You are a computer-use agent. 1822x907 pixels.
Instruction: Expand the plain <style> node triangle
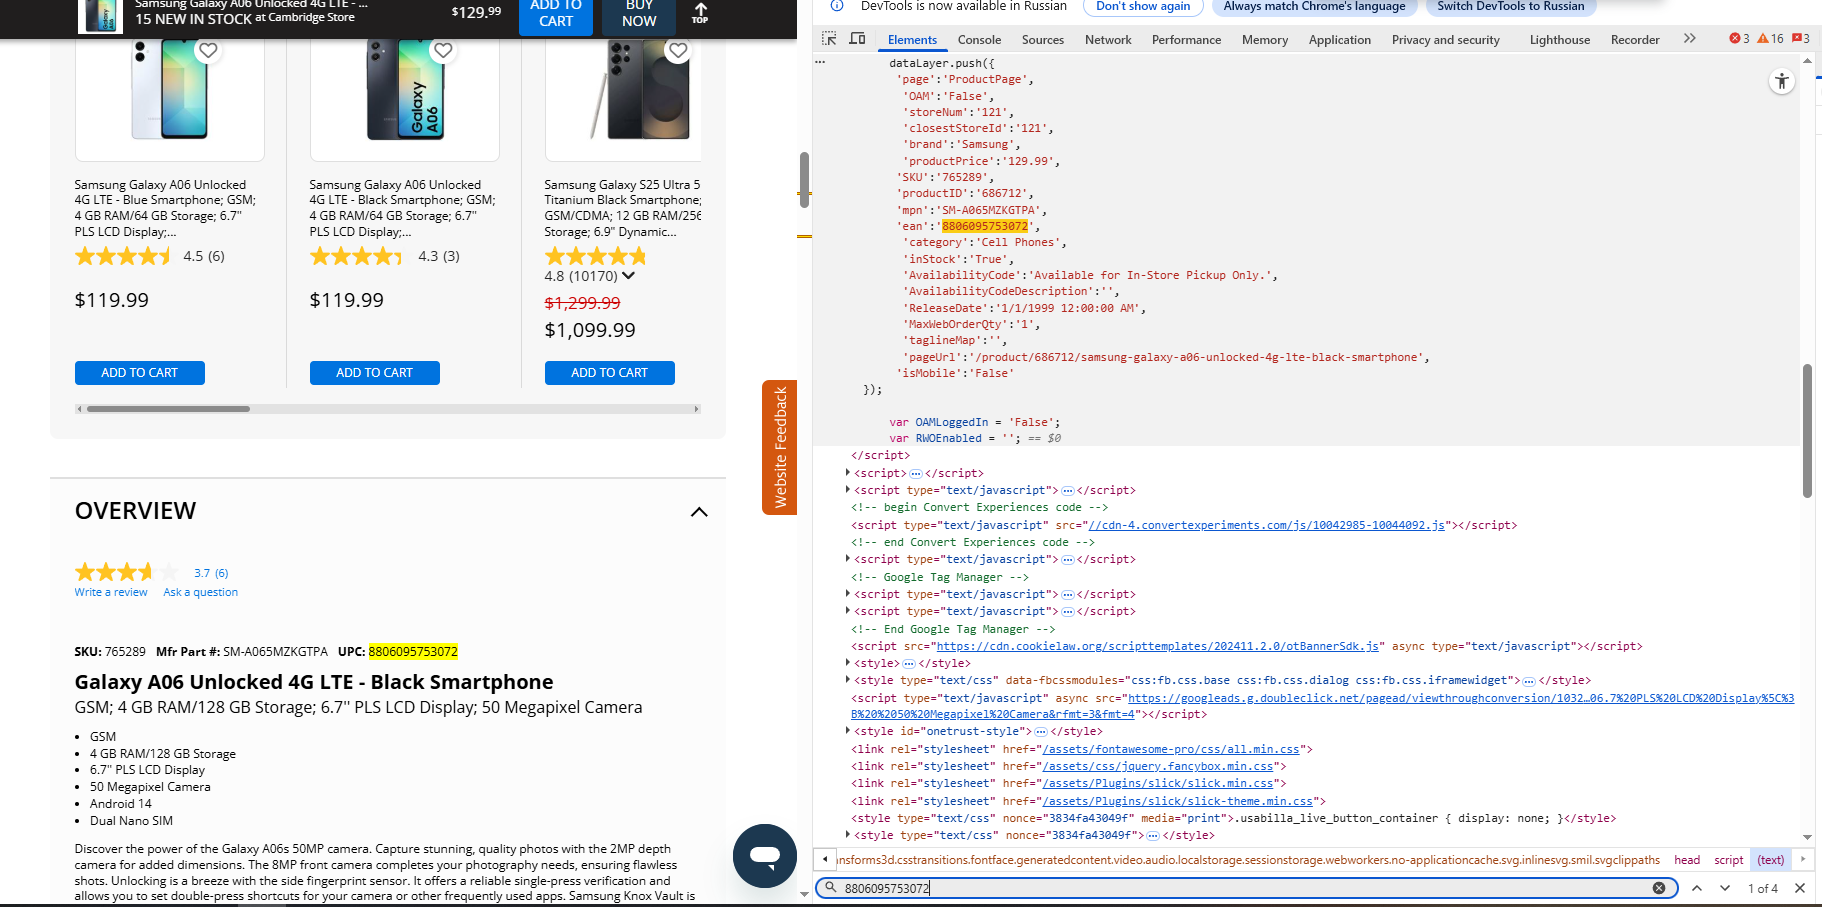(x=848, y=663)
